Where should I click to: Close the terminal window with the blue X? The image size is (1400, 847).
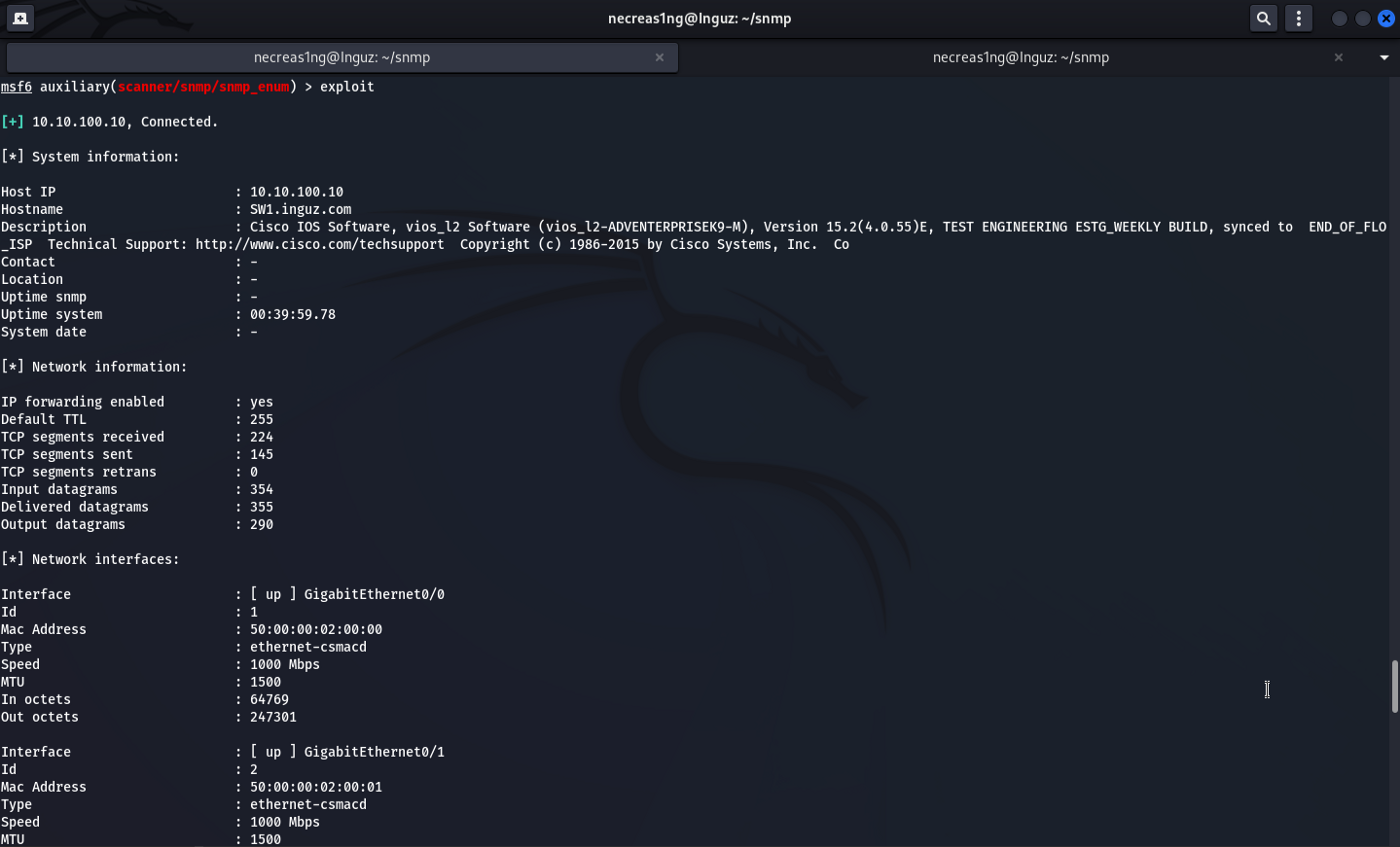[1386, 18]
